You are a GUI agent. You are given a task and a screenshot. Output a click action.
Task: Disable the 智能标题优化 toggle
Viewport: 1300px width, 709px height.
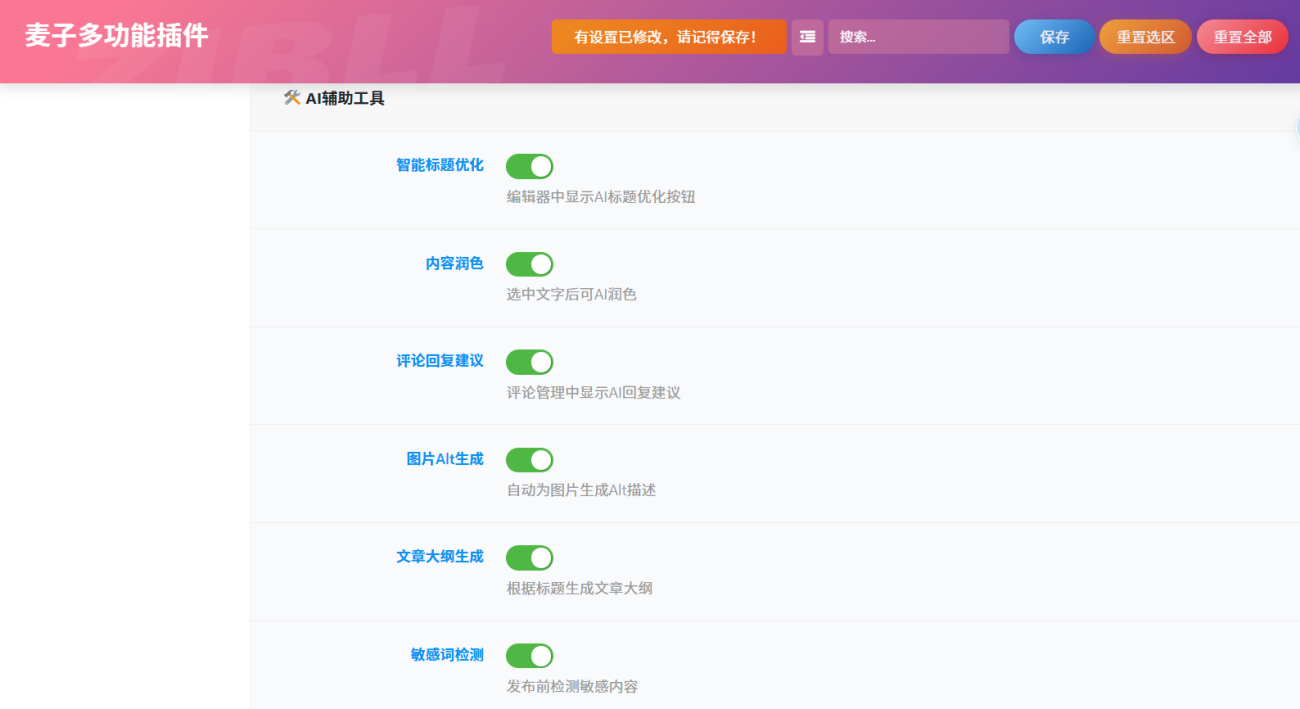pos(529,166)
